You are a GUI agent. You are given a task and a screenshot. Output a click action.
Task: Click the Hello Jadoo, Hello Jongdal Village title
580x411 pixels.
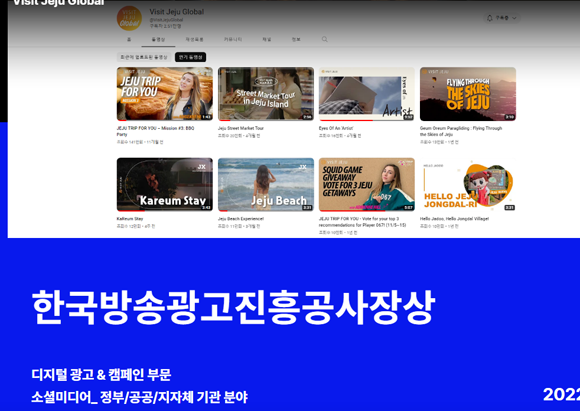[454, 219]
